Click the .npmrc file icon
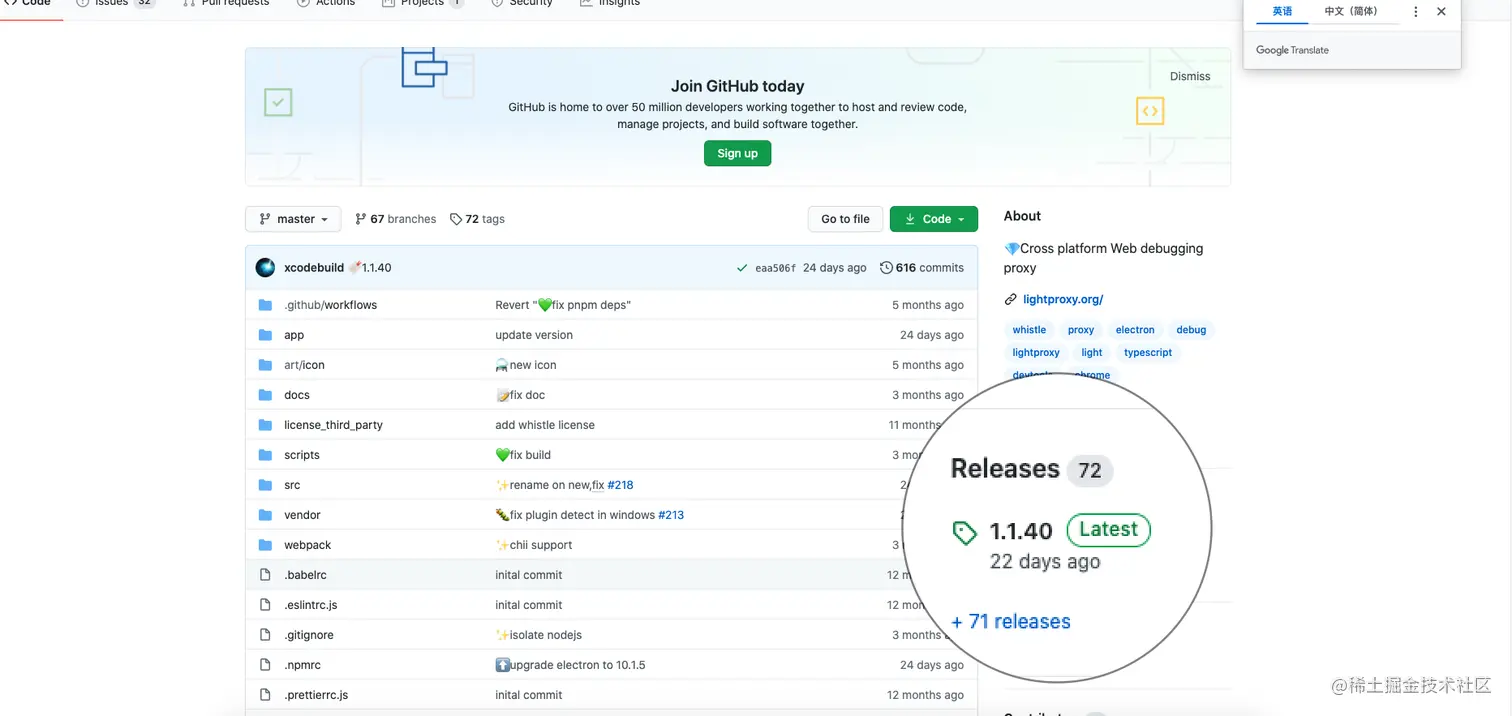The height and width of the screenshot is (716, 1512). coord(265,665)
